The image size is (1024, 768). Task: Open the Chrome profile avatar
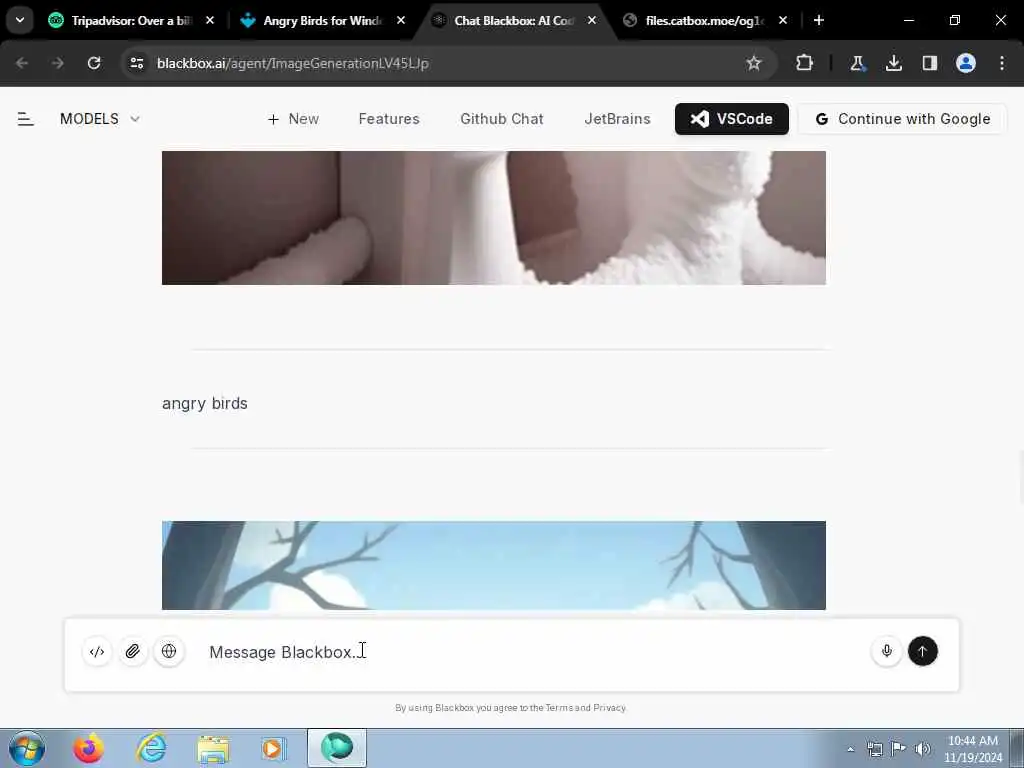click(x=966, y=63)
